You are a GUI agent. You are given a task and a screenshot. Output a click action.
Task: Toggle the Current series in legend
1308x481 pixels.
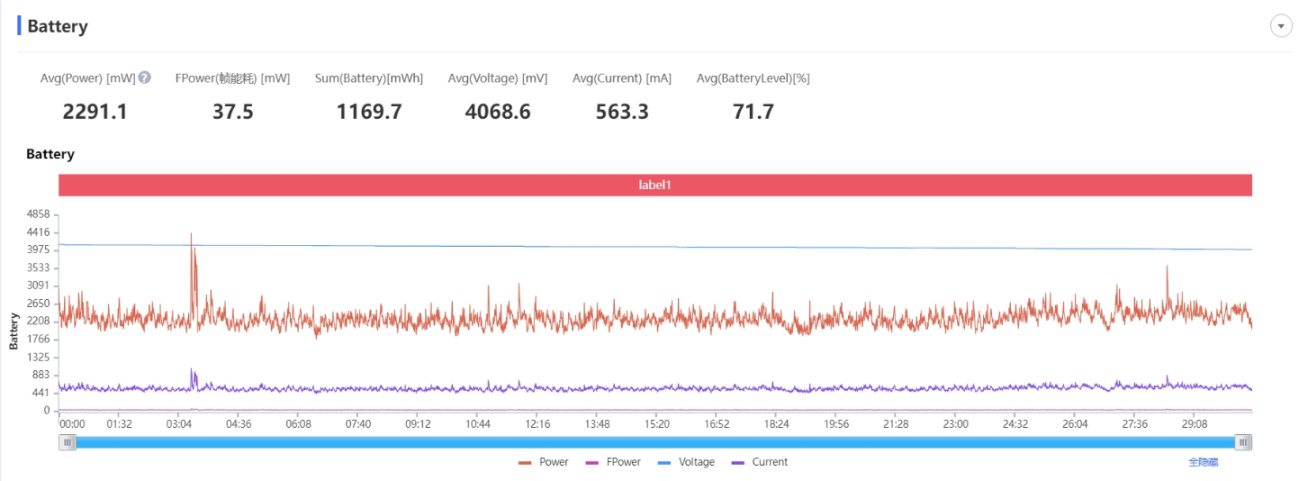tap(760, 462)
